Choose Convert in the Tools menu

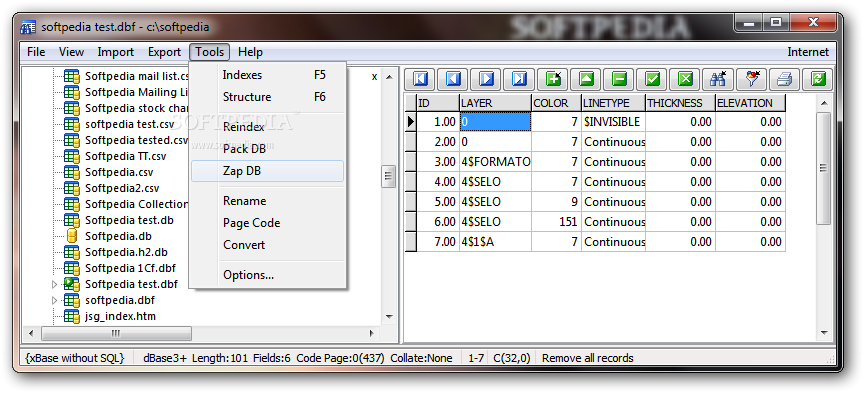click(267, 245)
